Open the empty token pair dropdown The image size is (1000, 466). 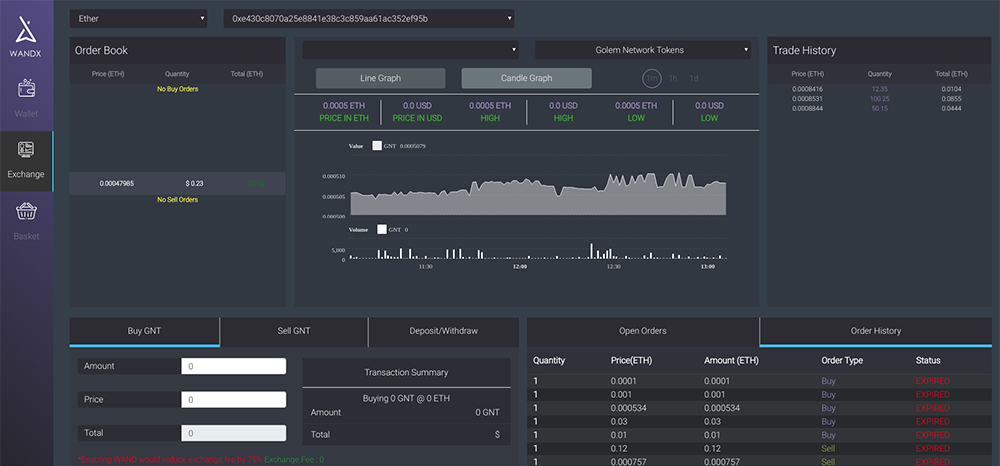(410, 50)
